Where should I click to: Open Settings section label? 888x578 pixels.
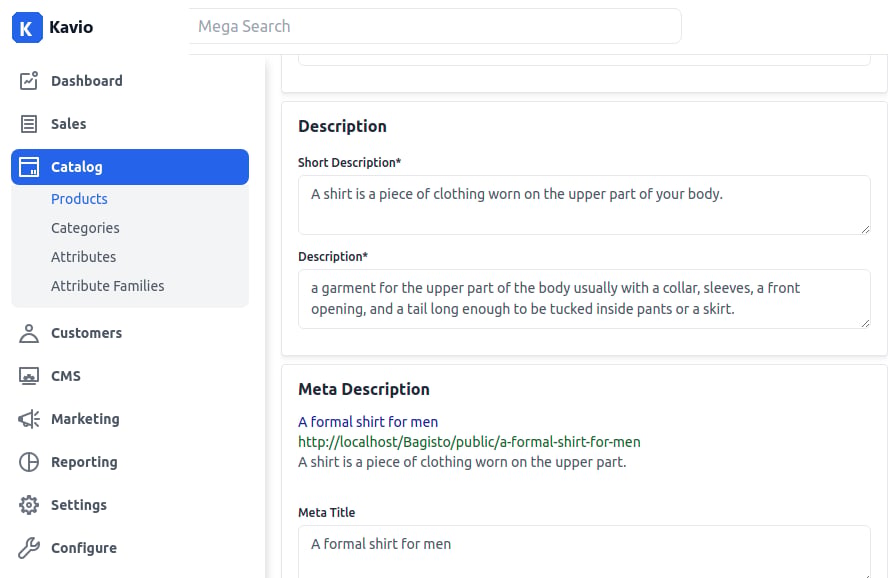(x=79, y=505)
